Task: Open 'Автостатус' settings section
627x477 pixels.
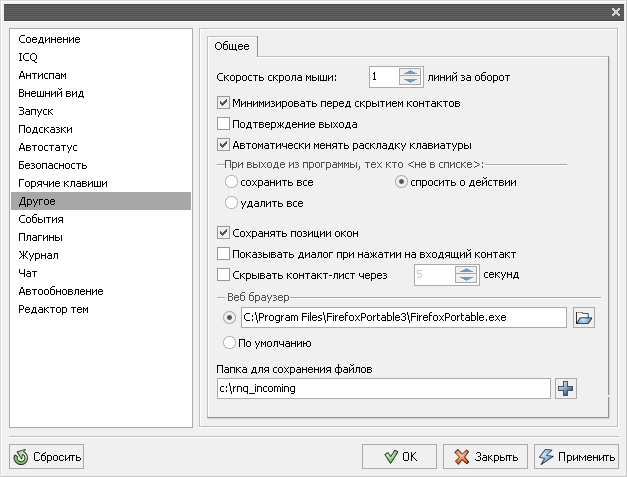Action: (101, 147)
